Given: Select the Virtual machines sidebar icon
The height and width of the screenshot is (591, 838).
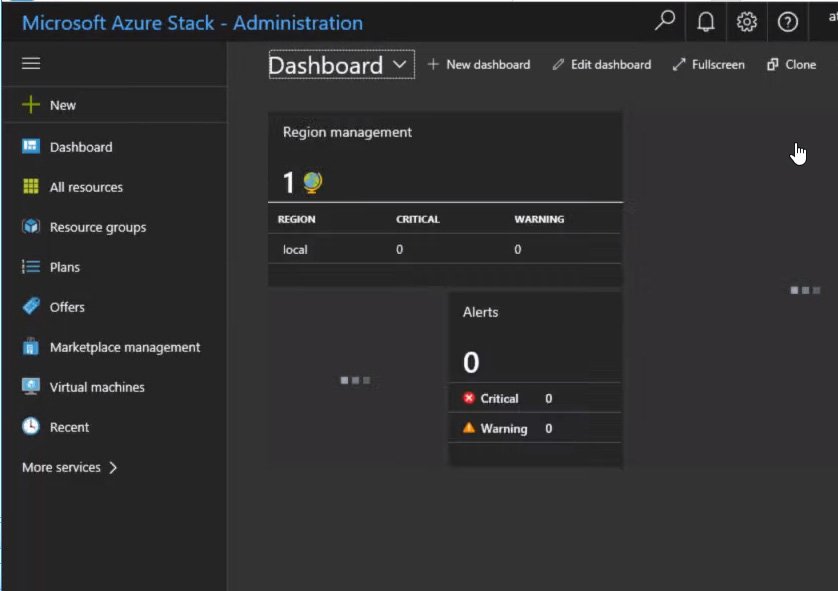Looking at the screenshot, I should pyautogui.click(x=30, y=386).
